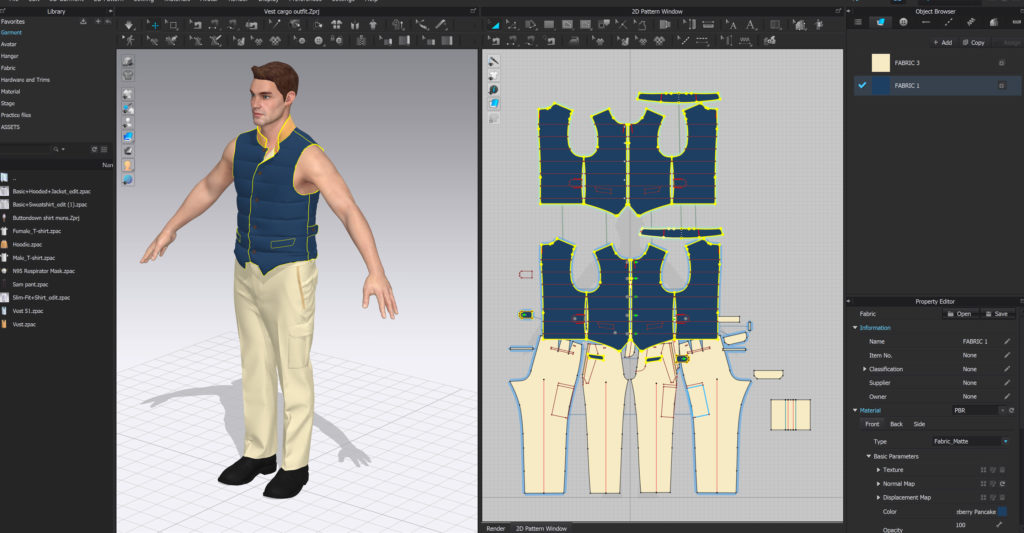Choose the needle Tack tool in 3D toolbar
This screenshot has height=533, width=1024.
pyautogui.click(x=274, y=25)
